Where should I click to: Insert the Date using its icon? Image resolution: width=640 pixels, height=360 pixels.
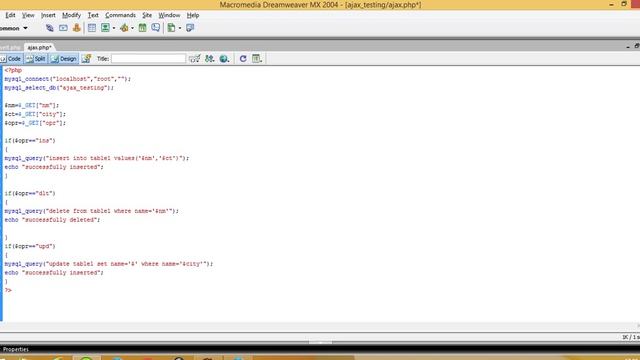click(x=142, y=28)
